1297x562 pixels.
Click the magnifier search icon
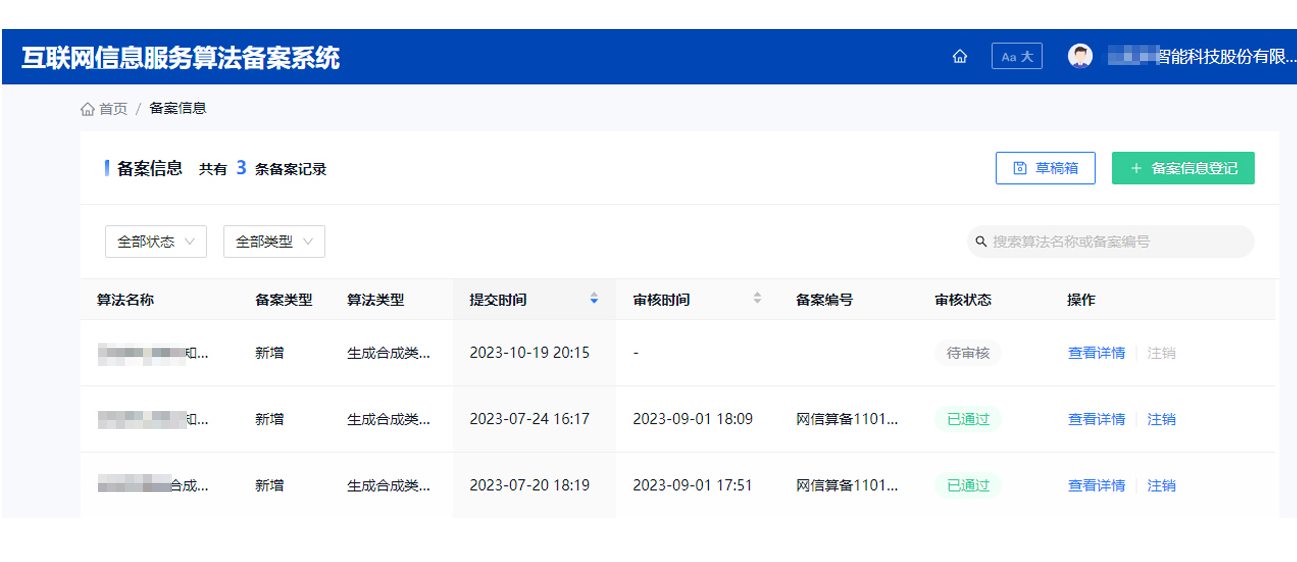[981, 242]
